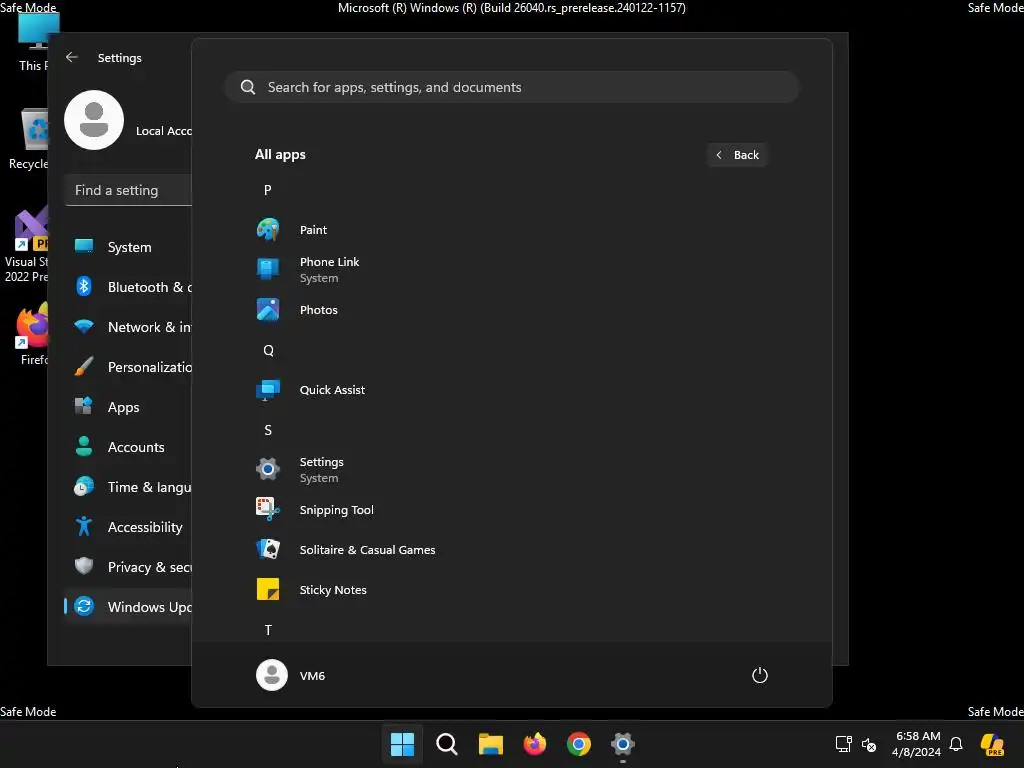The image size is (1024, 768).
Task: Click the Settings window back arrow
Action: pyautogui.click(x=72, y=57)
